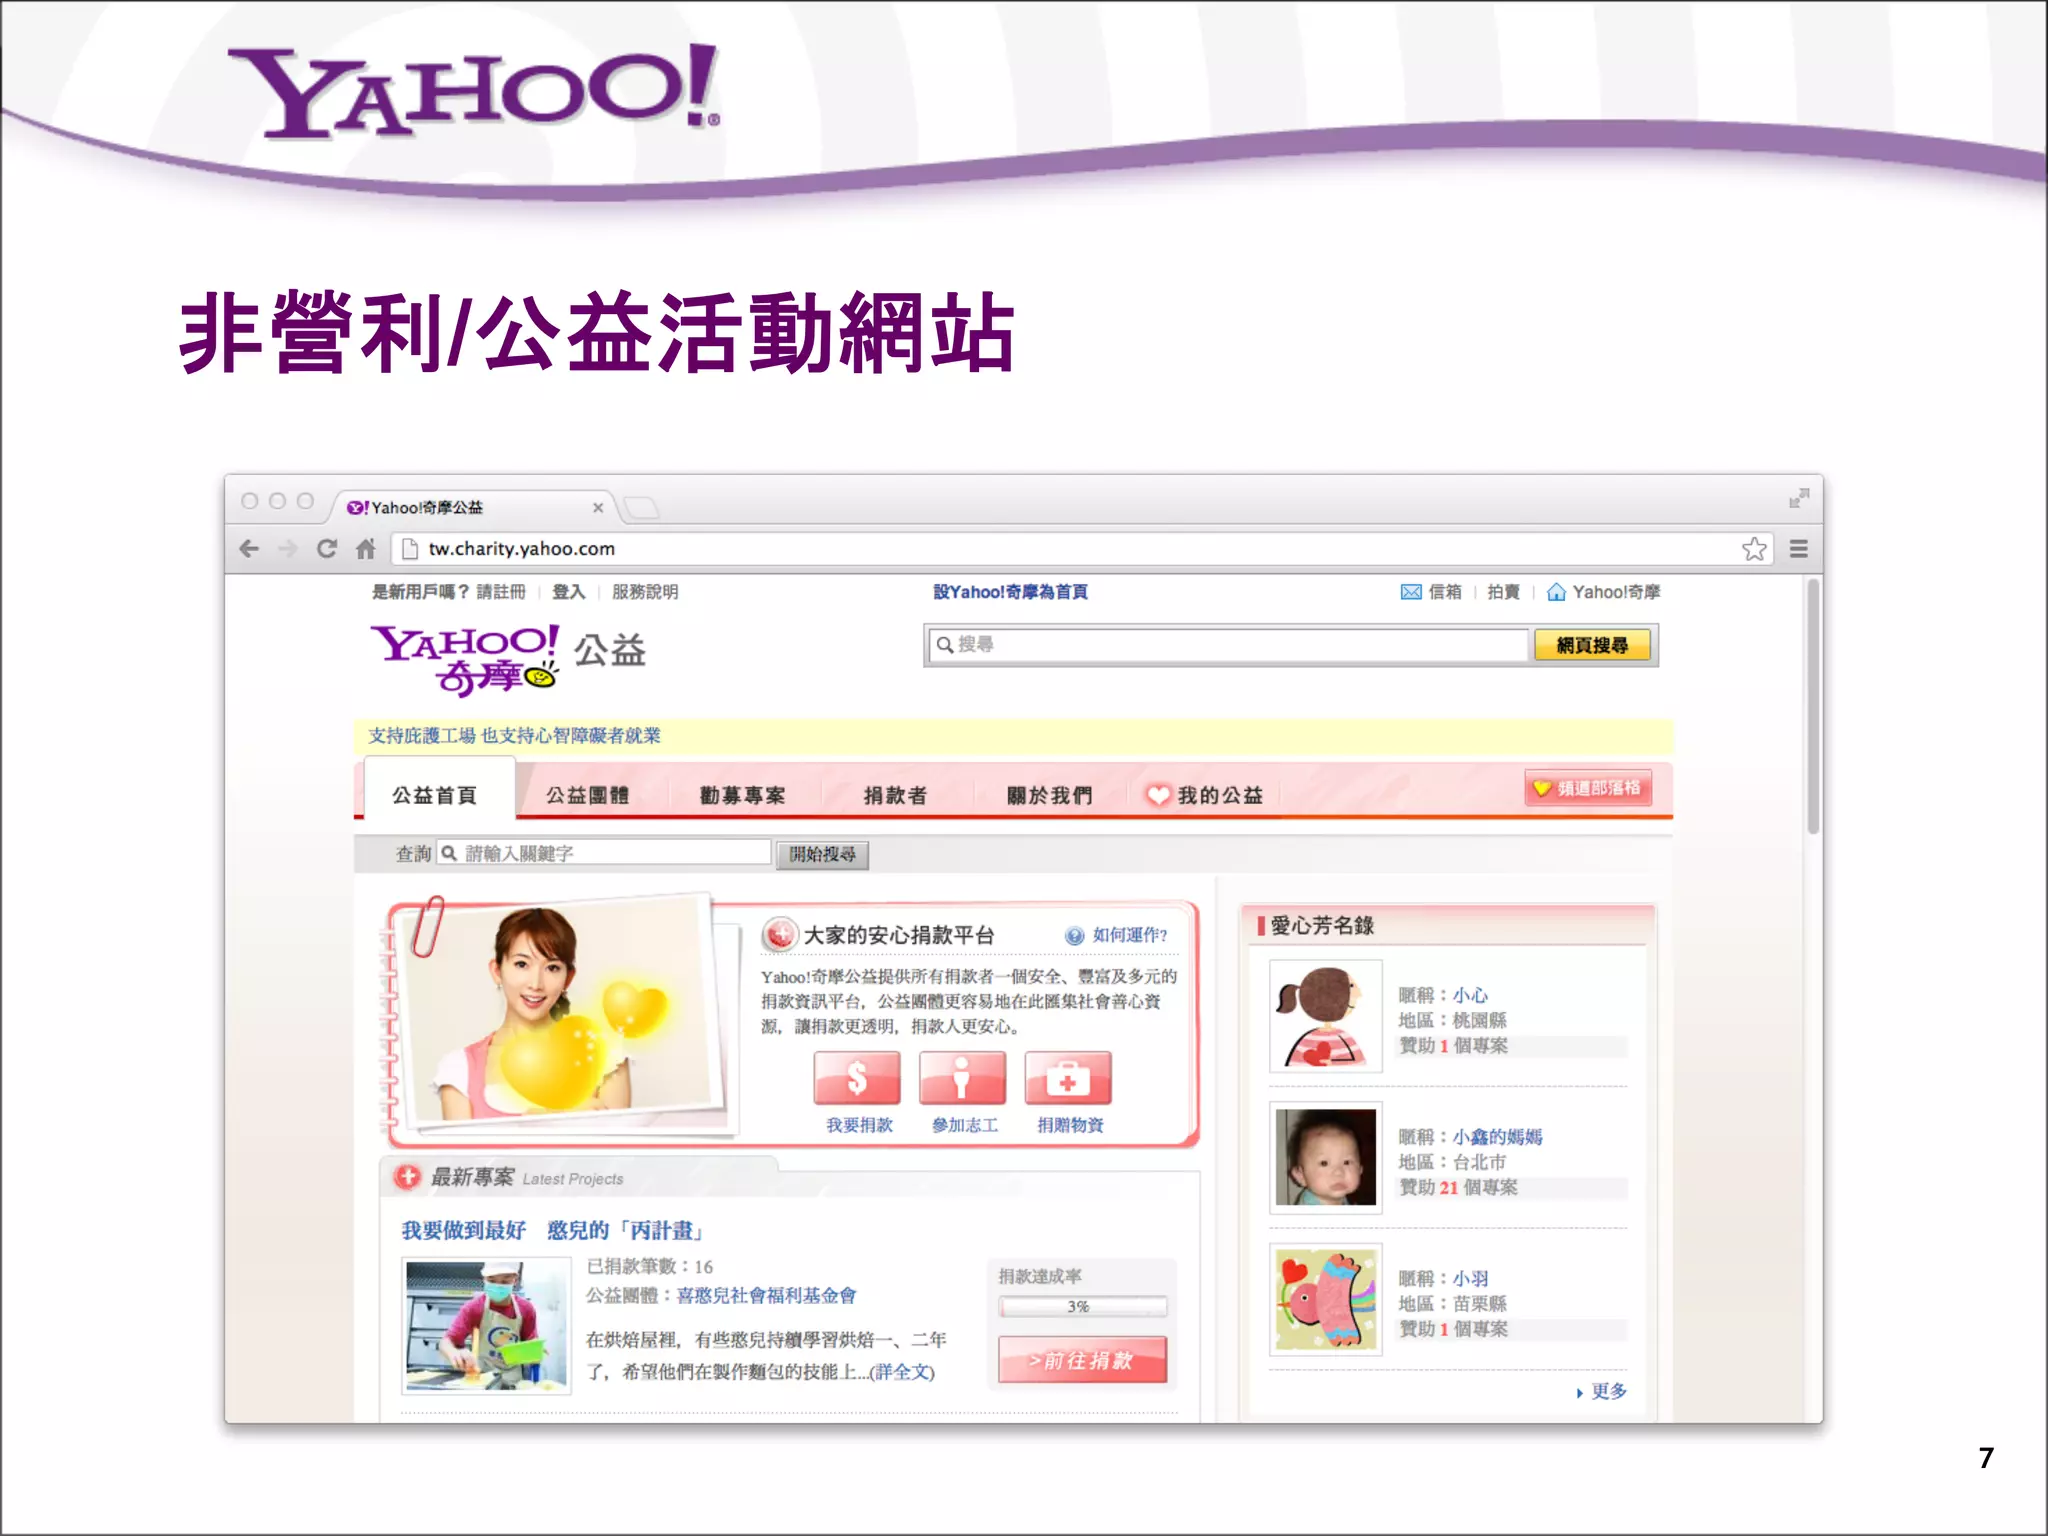This screenshot has height=1536, width=2048.
Task: Open donor 小心 profile link
Action: [x=1470, y=995]
